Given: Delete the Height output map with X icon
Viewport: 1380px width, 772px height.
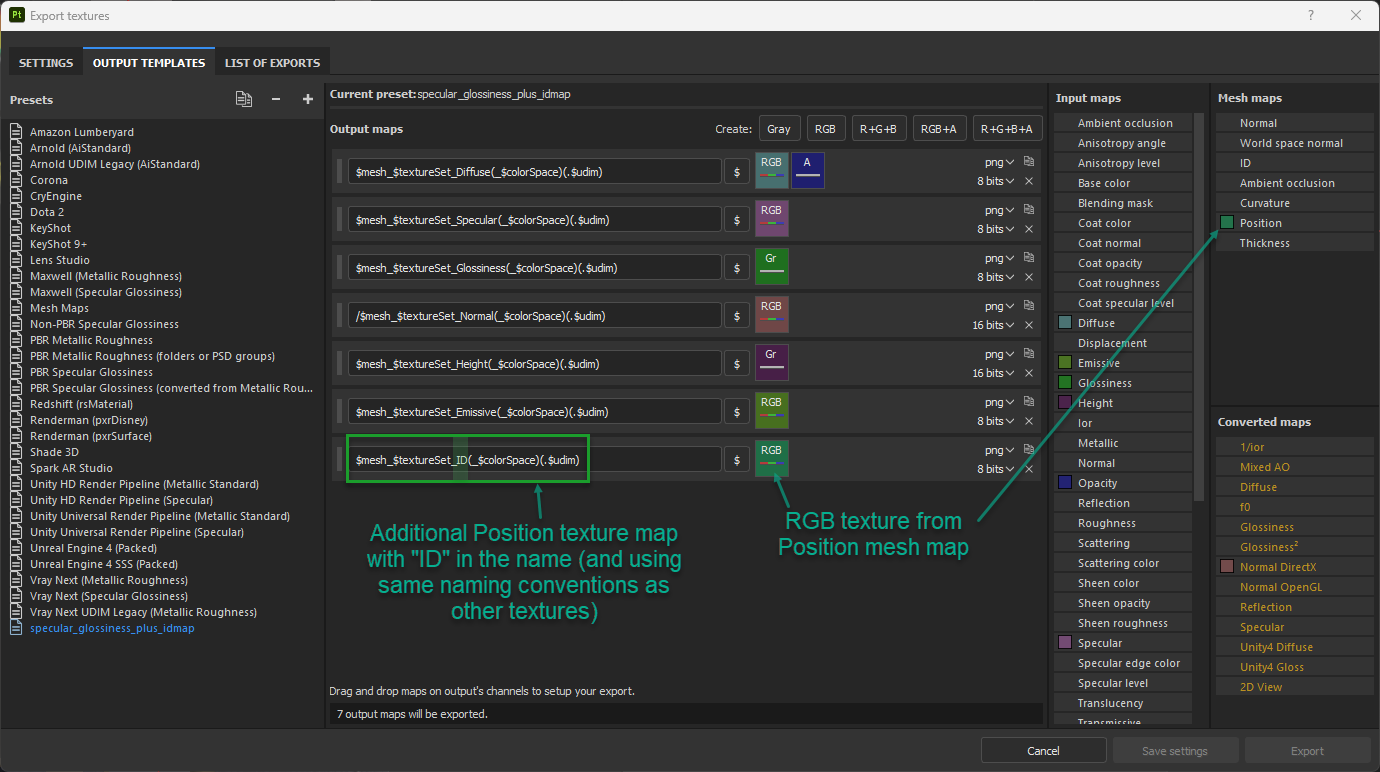Looking at the screenshot, I should (x=1029, y=373).
